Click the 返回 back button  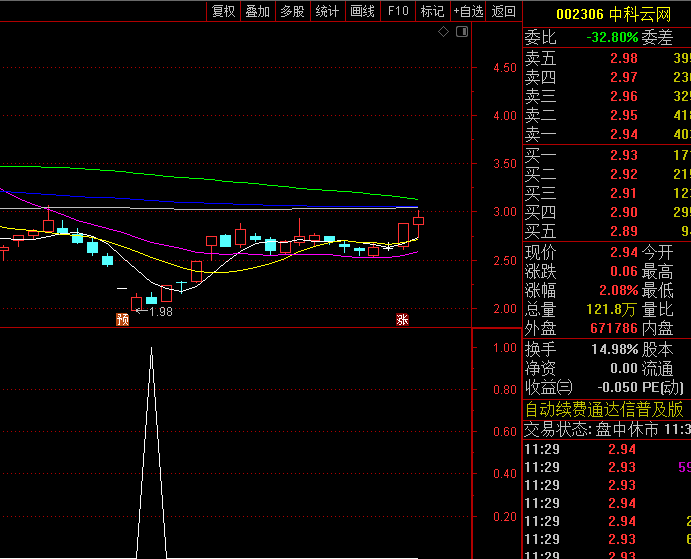click(504, 11)
